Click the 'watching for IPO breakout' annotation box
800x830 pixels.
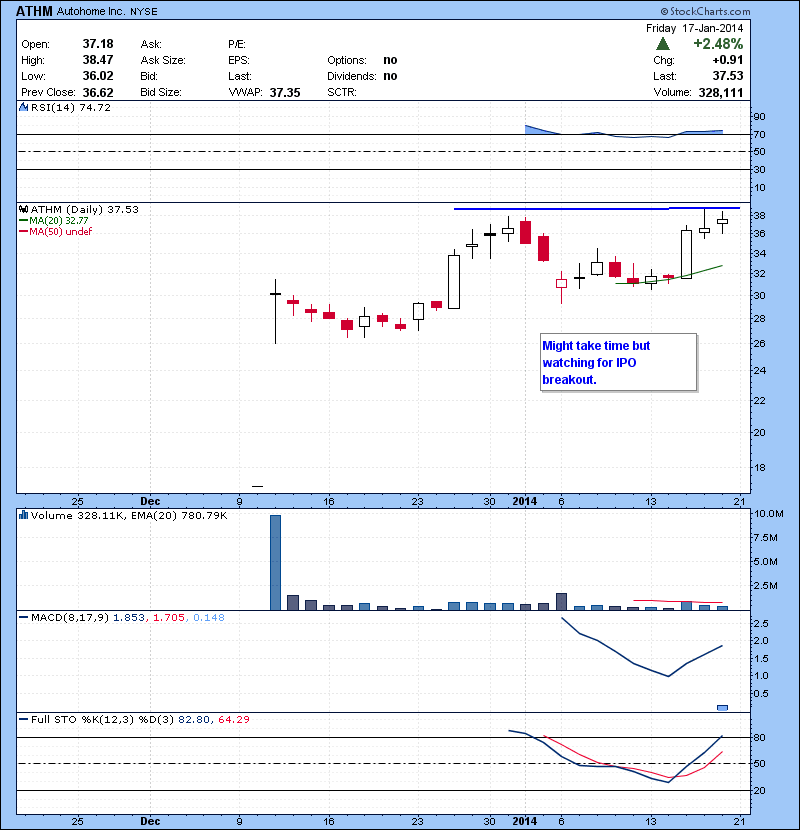click(x=618, y=363)
